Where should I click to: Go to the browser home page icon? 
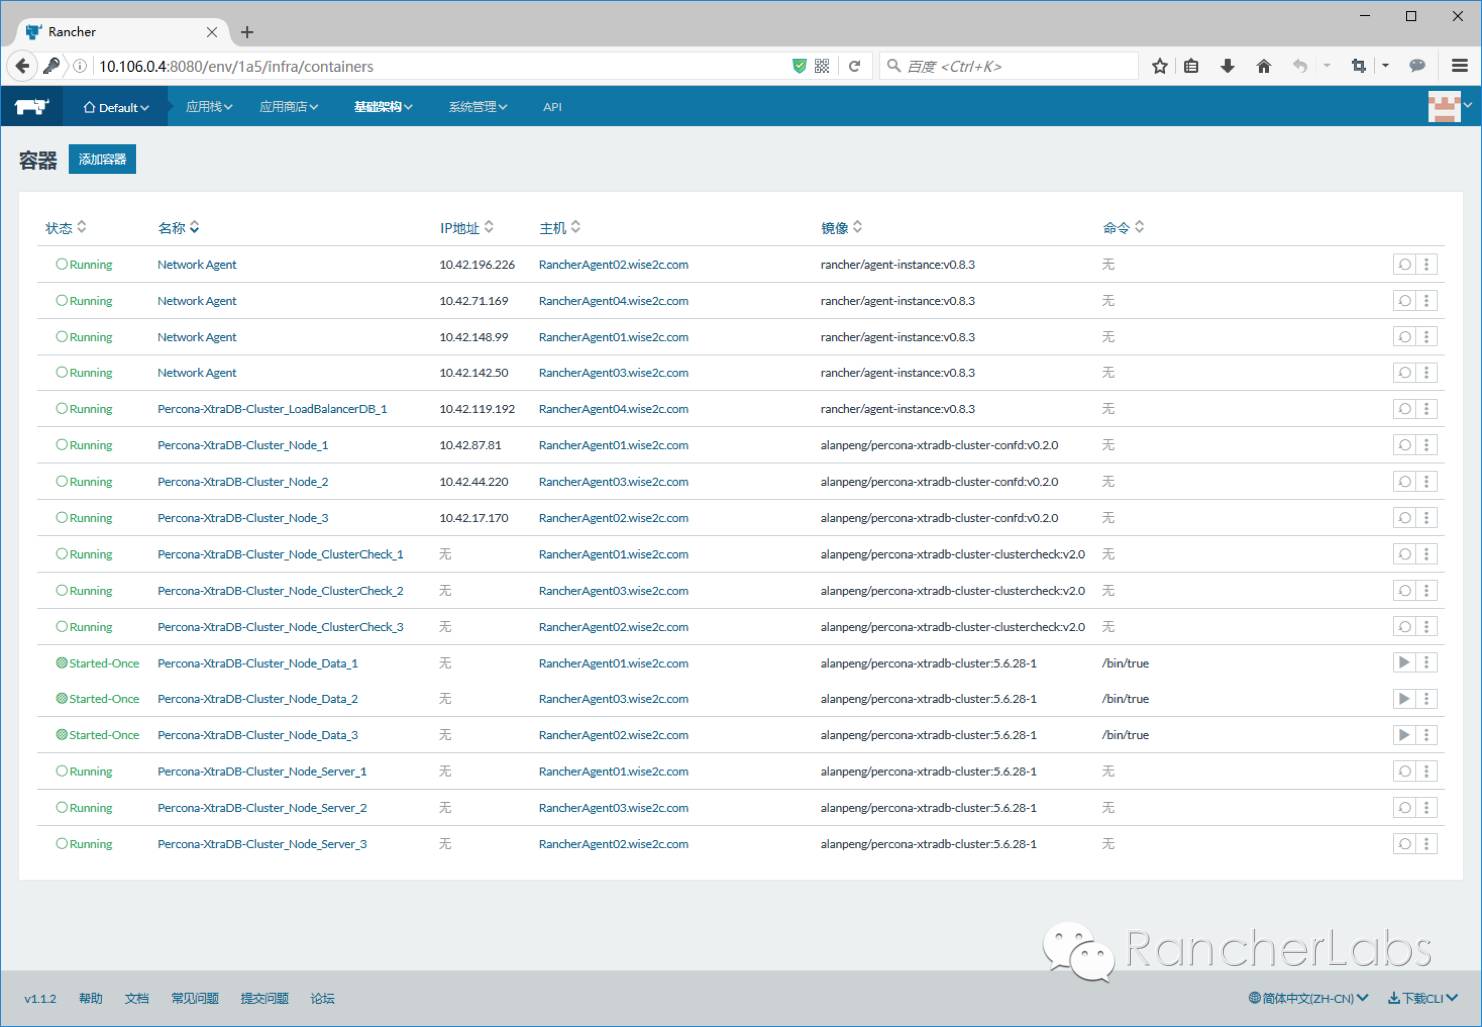[x=1263, y=66]
